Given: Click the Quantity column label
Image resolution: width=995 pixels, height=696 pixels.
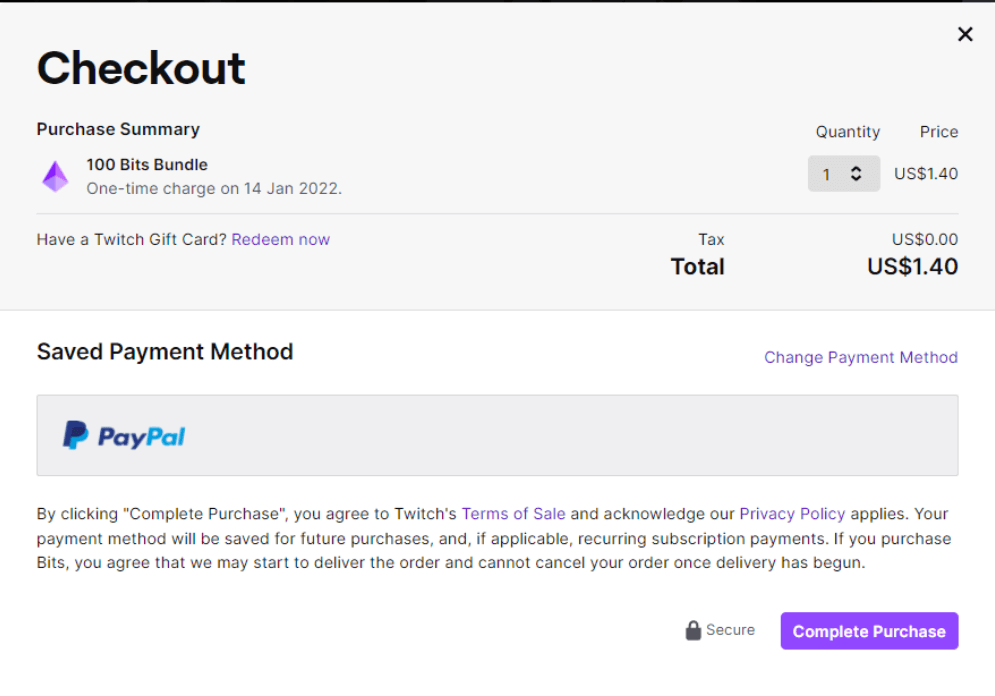Looking at the screenshot, I should (847, 132).
